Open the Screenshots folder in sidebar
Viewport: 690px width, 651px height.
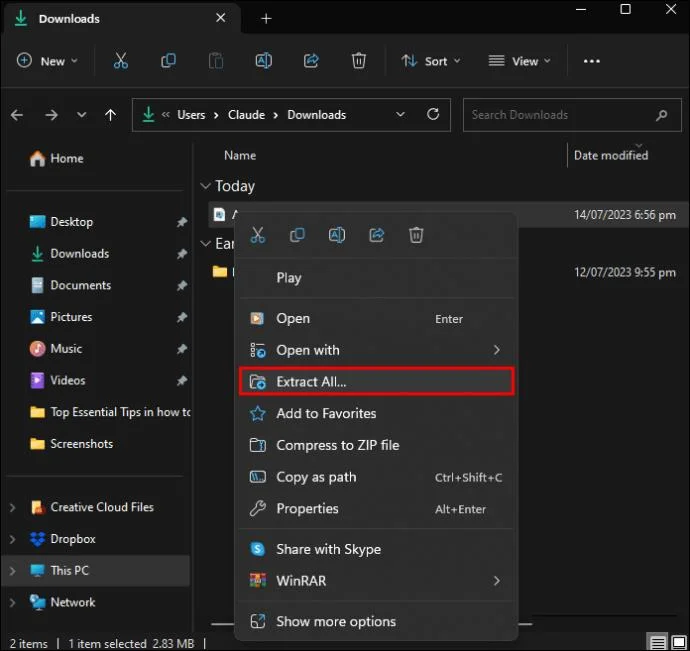point(71,444)
